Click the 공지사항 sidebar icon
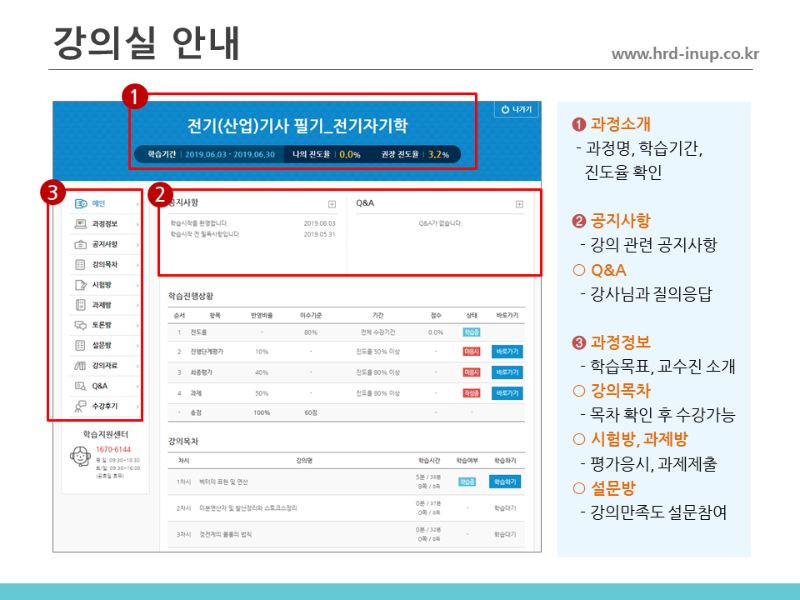The image size is (800, 600). 81,244
